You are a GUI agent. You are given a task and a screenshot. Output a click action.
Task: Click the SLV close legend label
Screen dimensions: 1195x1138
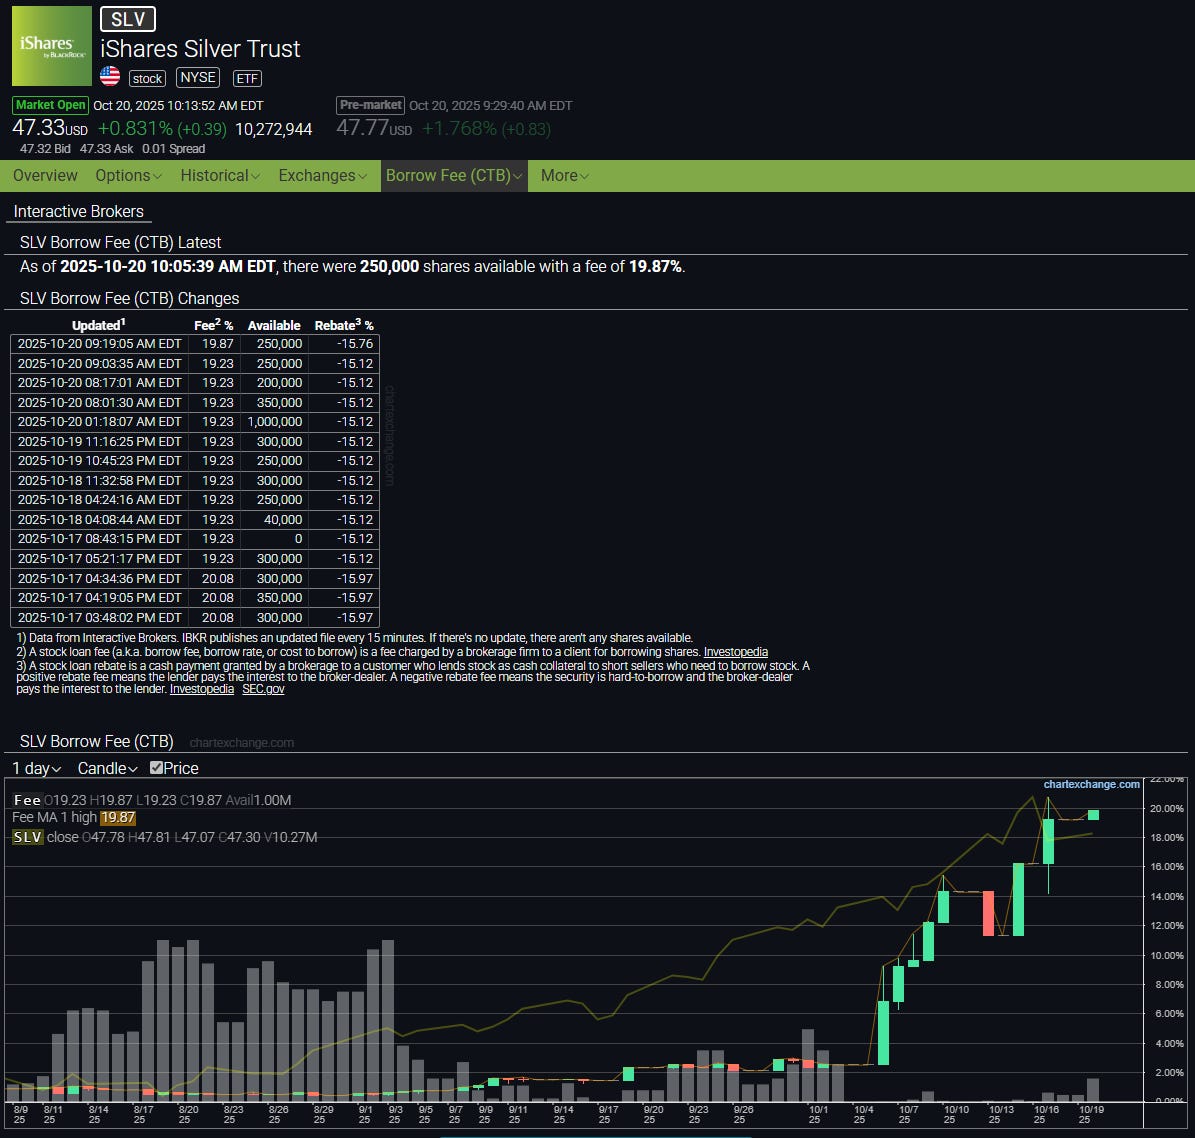point(45,837)
